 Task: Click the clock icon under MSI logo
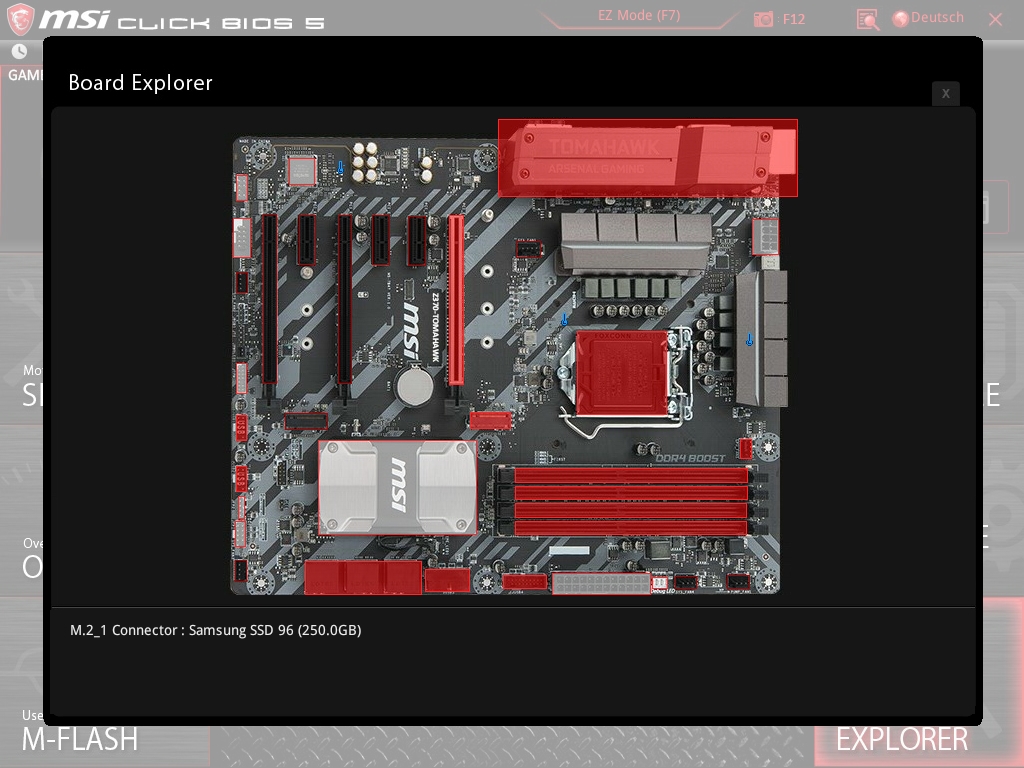pos(20,51)
